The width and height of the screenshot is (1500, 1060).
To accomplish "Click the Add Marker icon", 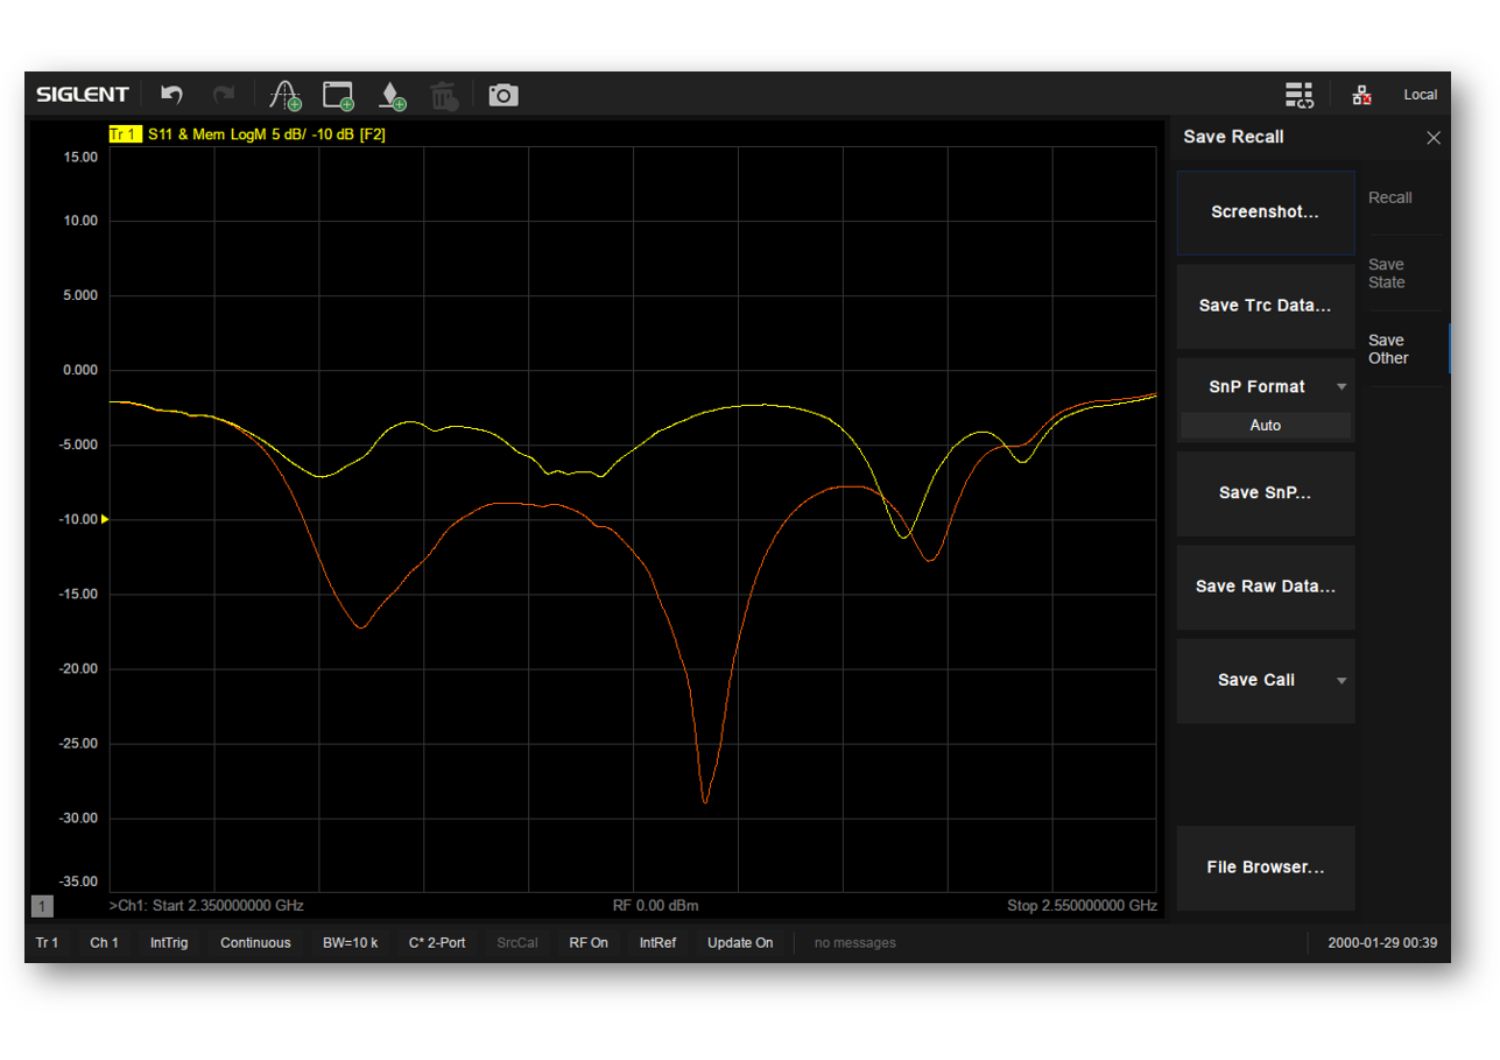I will click(392, 96).
